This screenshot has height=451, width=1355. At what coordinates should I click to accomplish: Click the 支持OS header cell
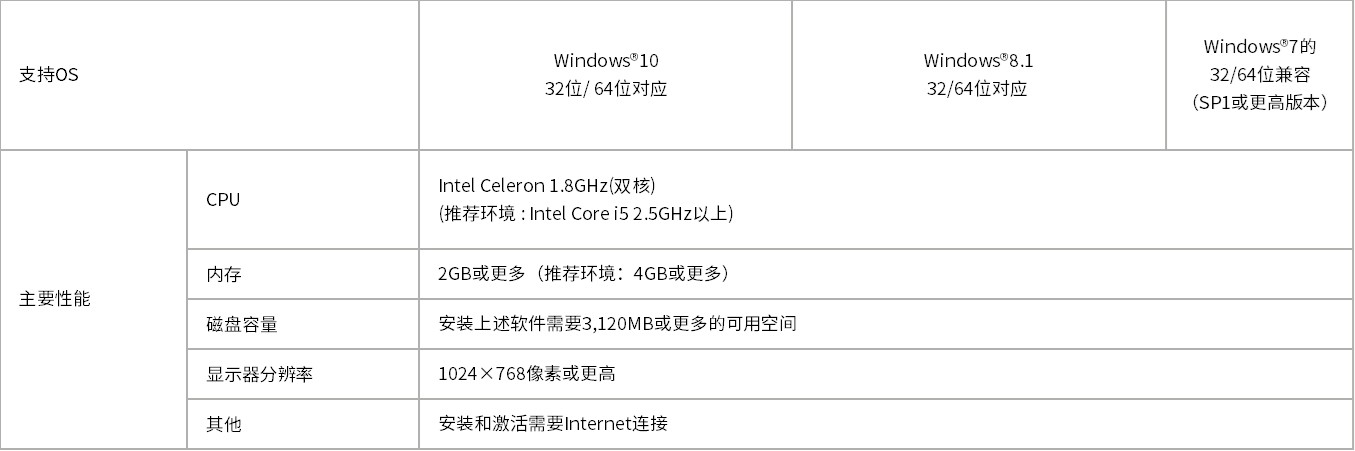coord(209,75)
